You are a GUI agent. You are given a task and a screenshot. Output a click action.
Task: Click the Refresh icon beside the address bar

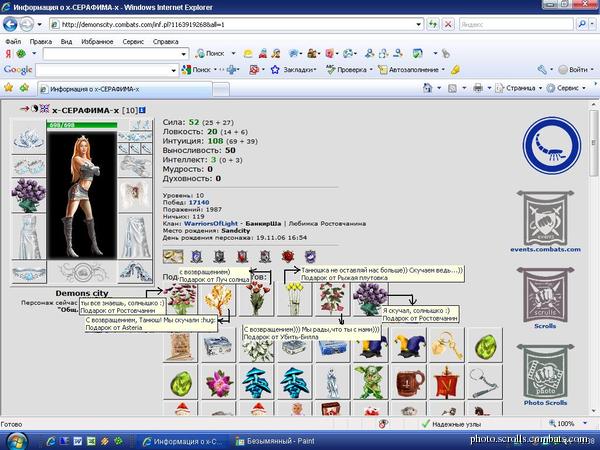[432, 24]
